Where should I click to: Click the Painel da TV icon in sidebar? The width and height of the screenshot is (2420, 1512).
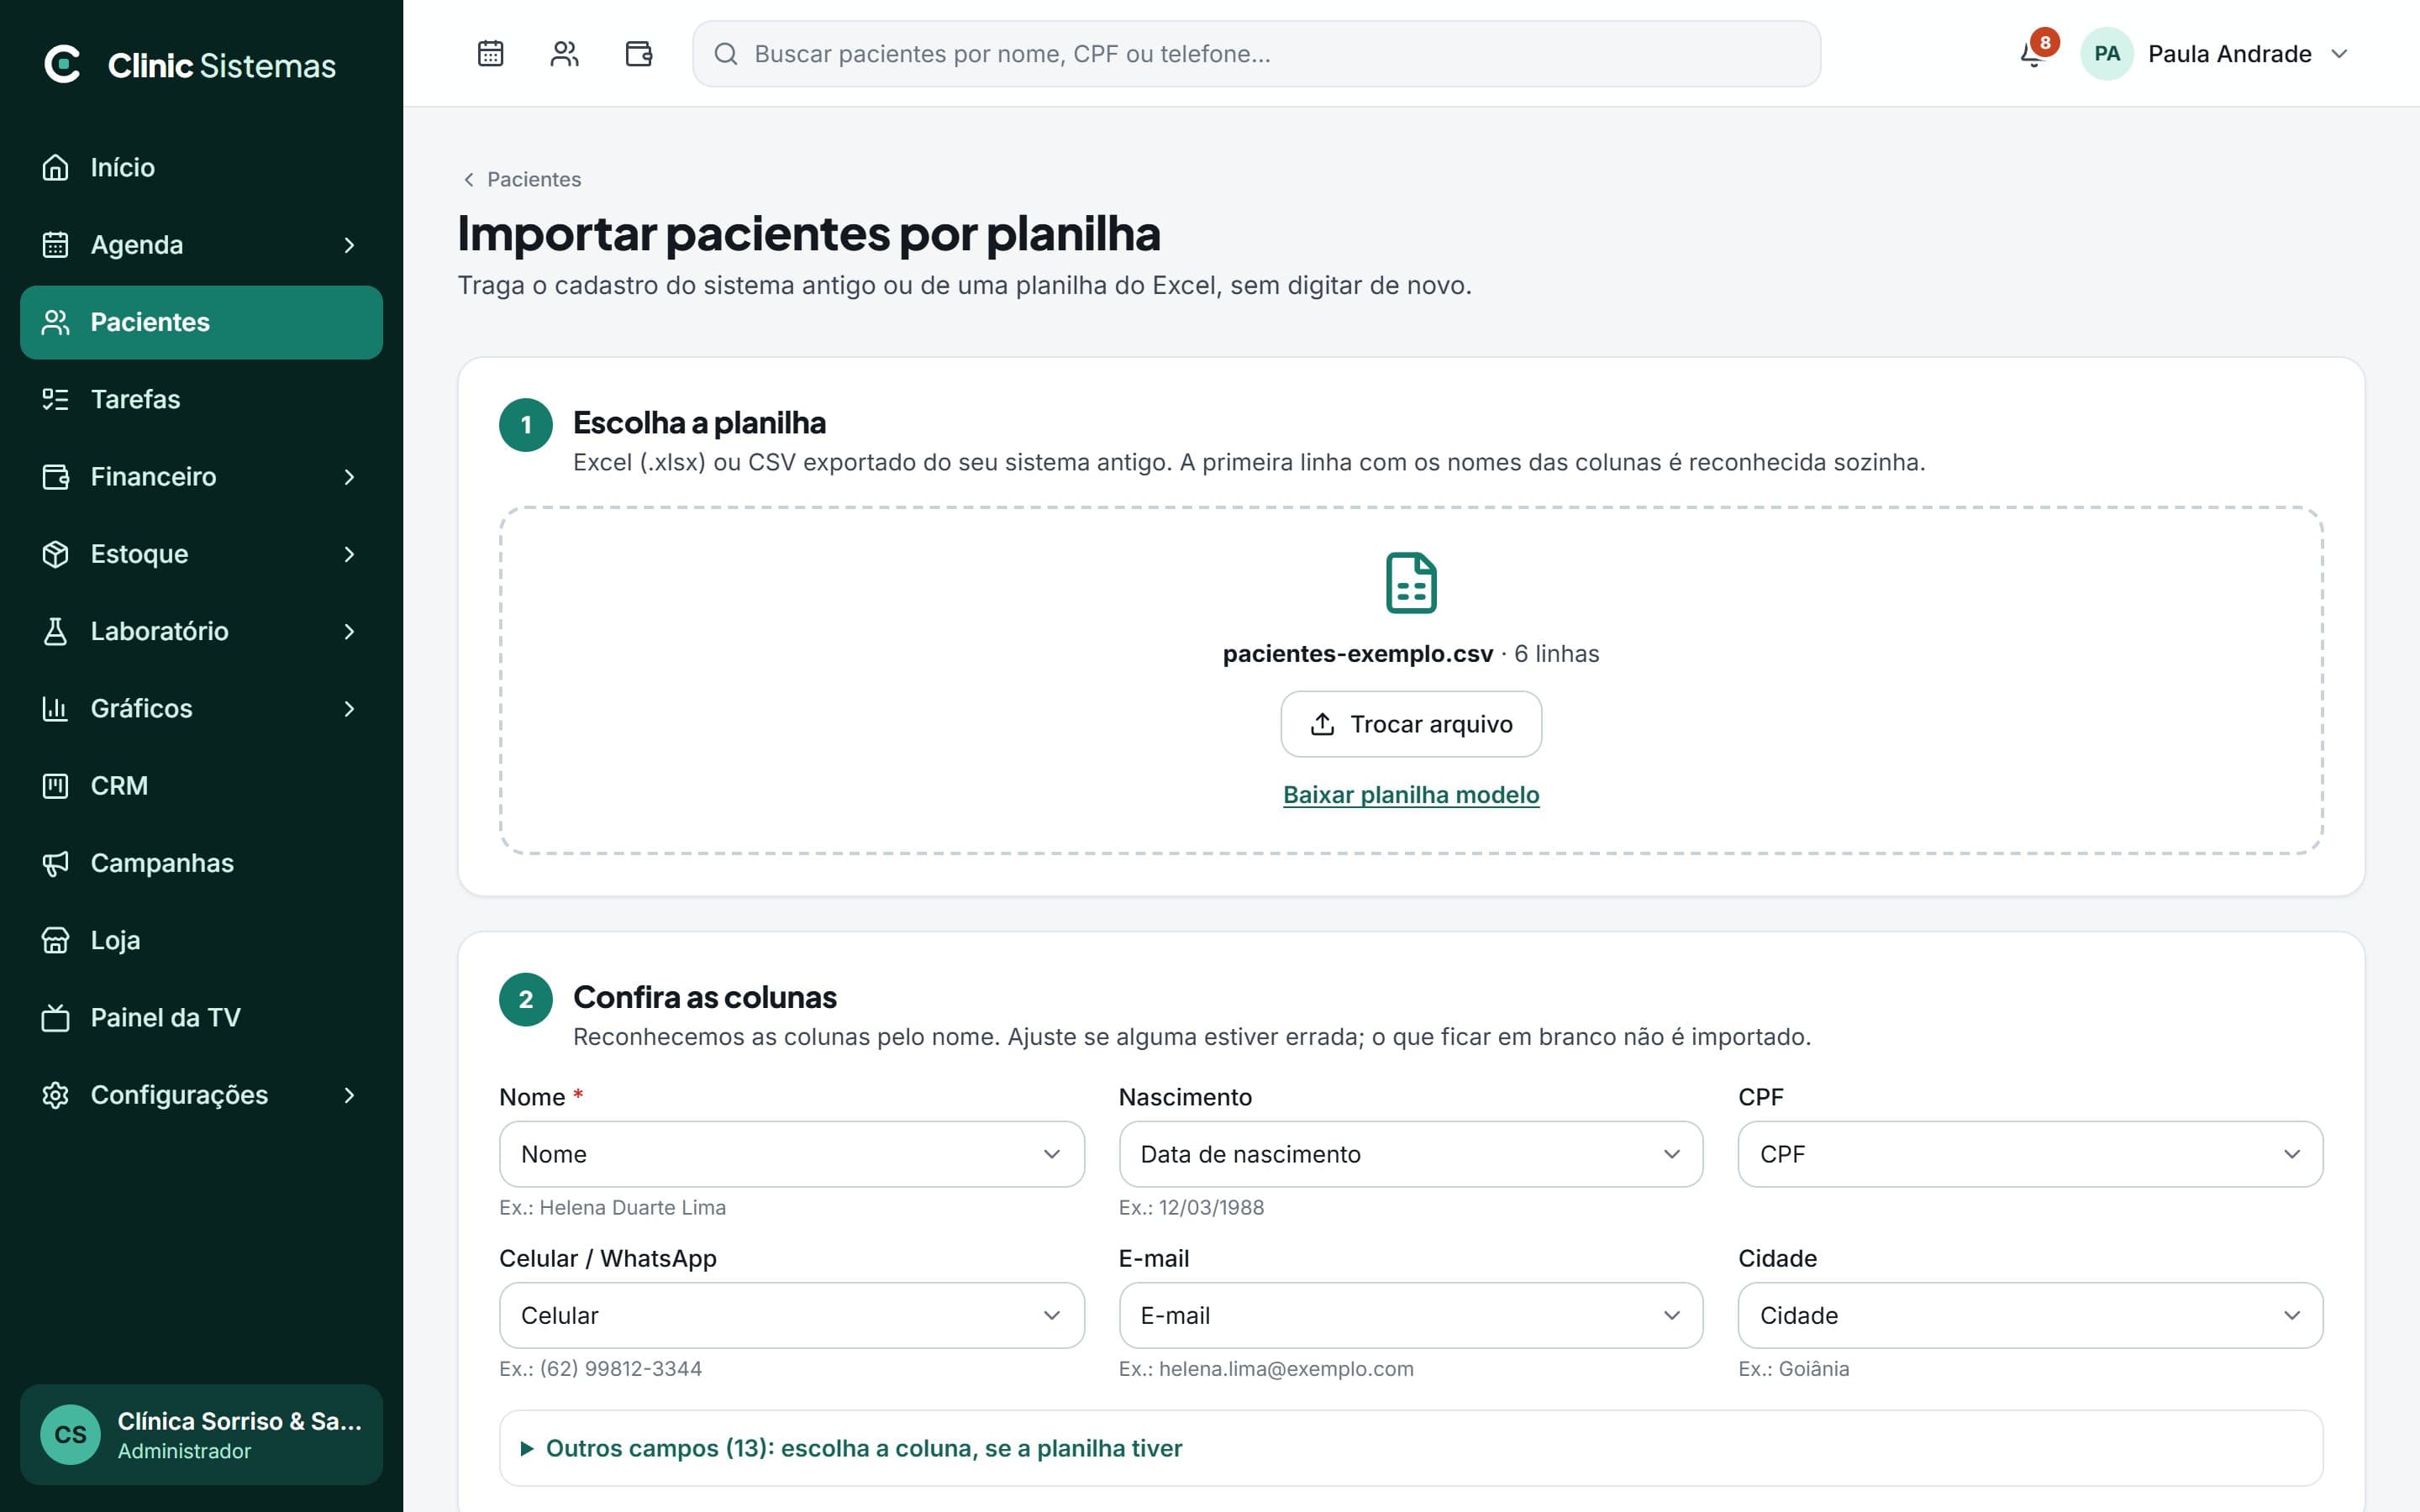tap(56, 1017)
